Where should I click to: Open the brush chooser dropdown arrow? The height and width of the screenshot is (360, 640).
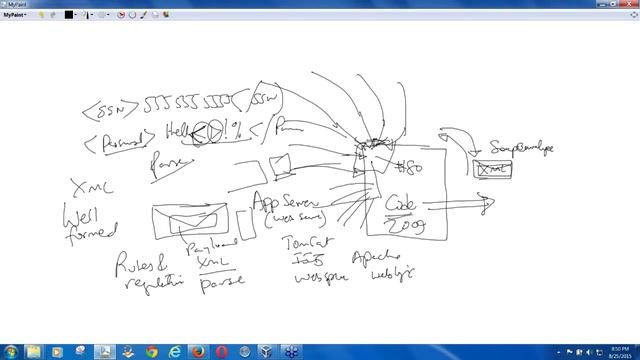tap(92, 15)
